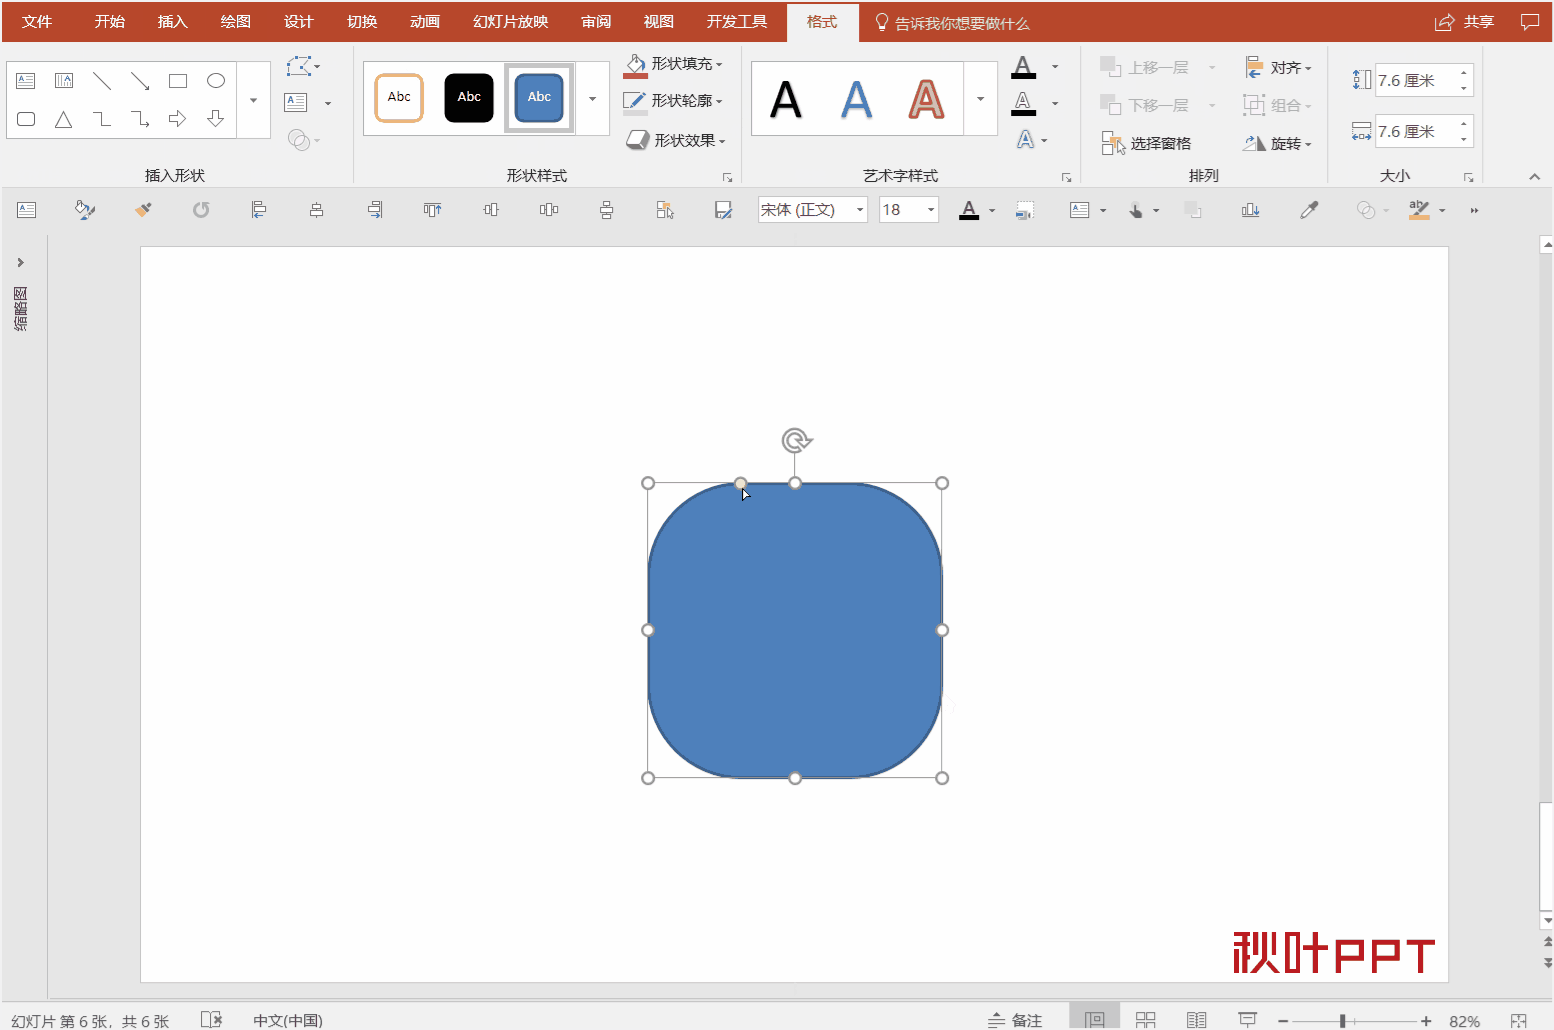Switch to the Home (开始) tab

[110, 22]
